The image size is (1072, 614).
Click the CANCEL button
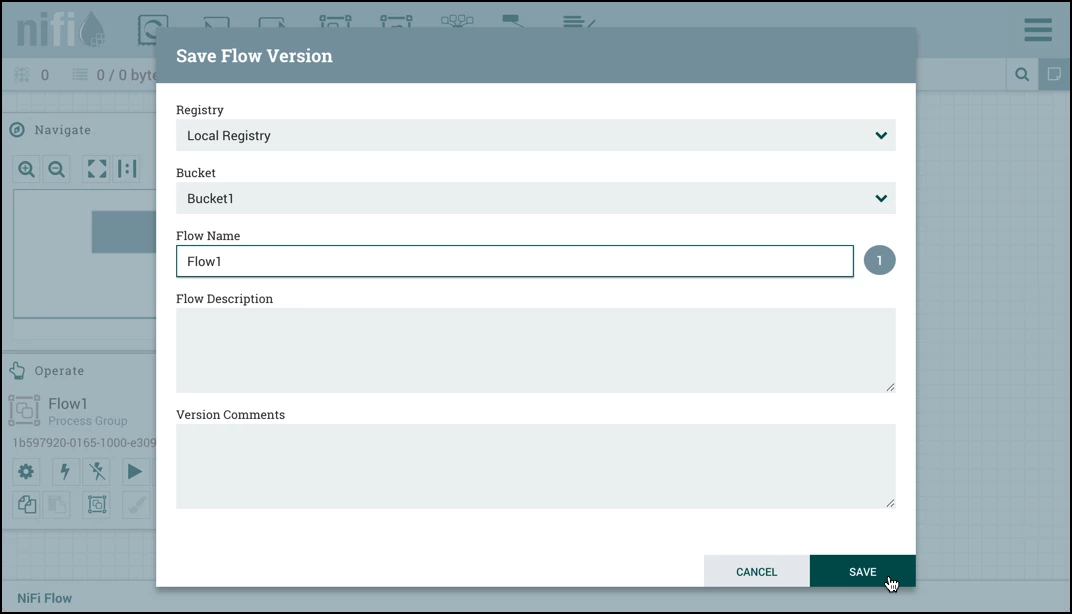(x=757, y=572)
